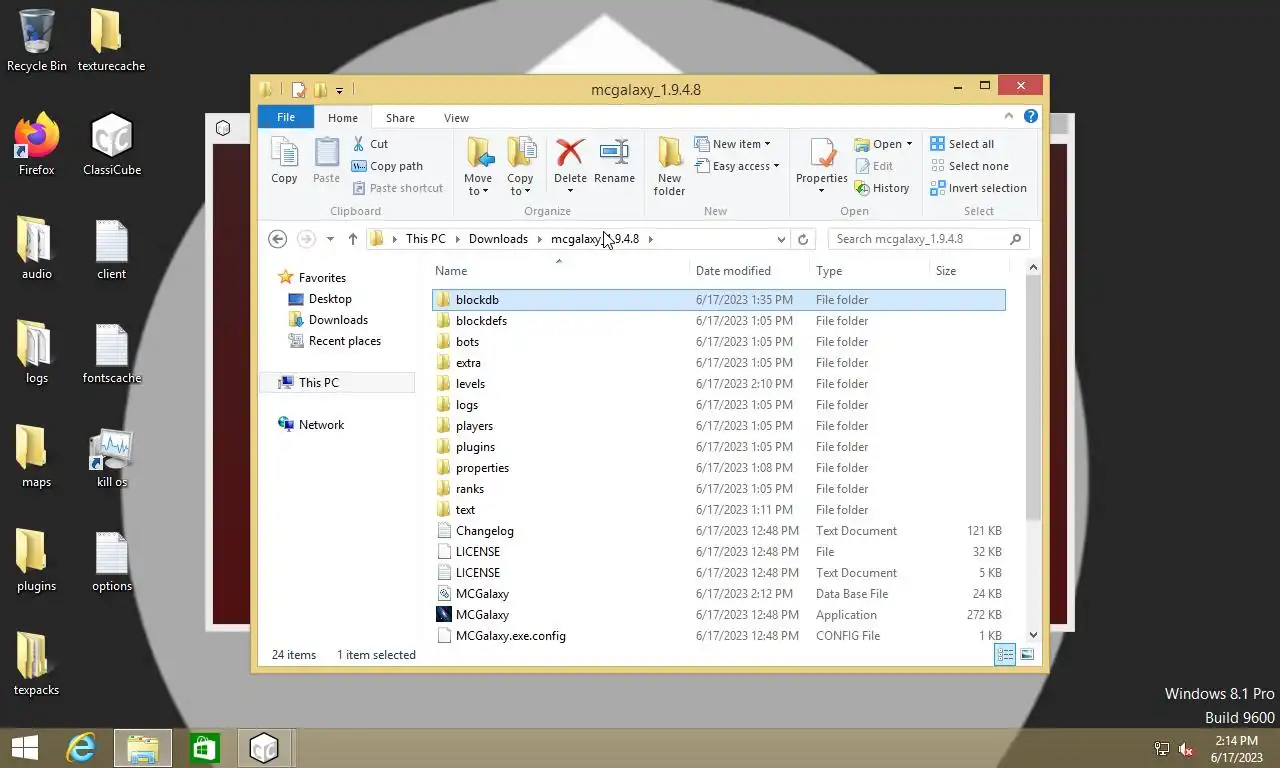Select the texturecache desktop folder

pyautogui.click(x=112, y=40)
